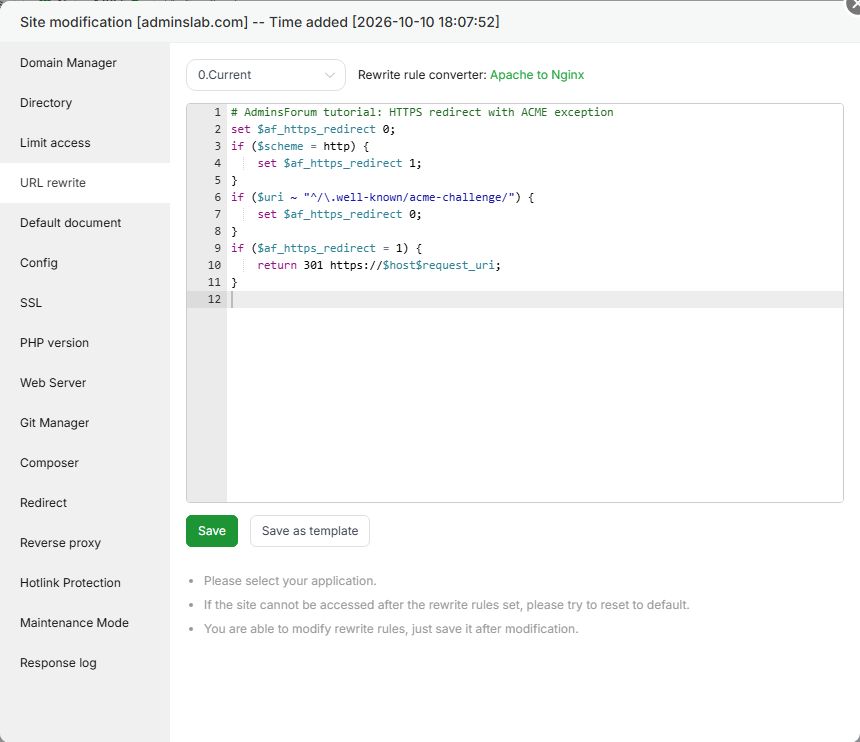Viewport: 860px width, 742px height.
Task: Open Domain Manager section
Action: click(68, 63)
